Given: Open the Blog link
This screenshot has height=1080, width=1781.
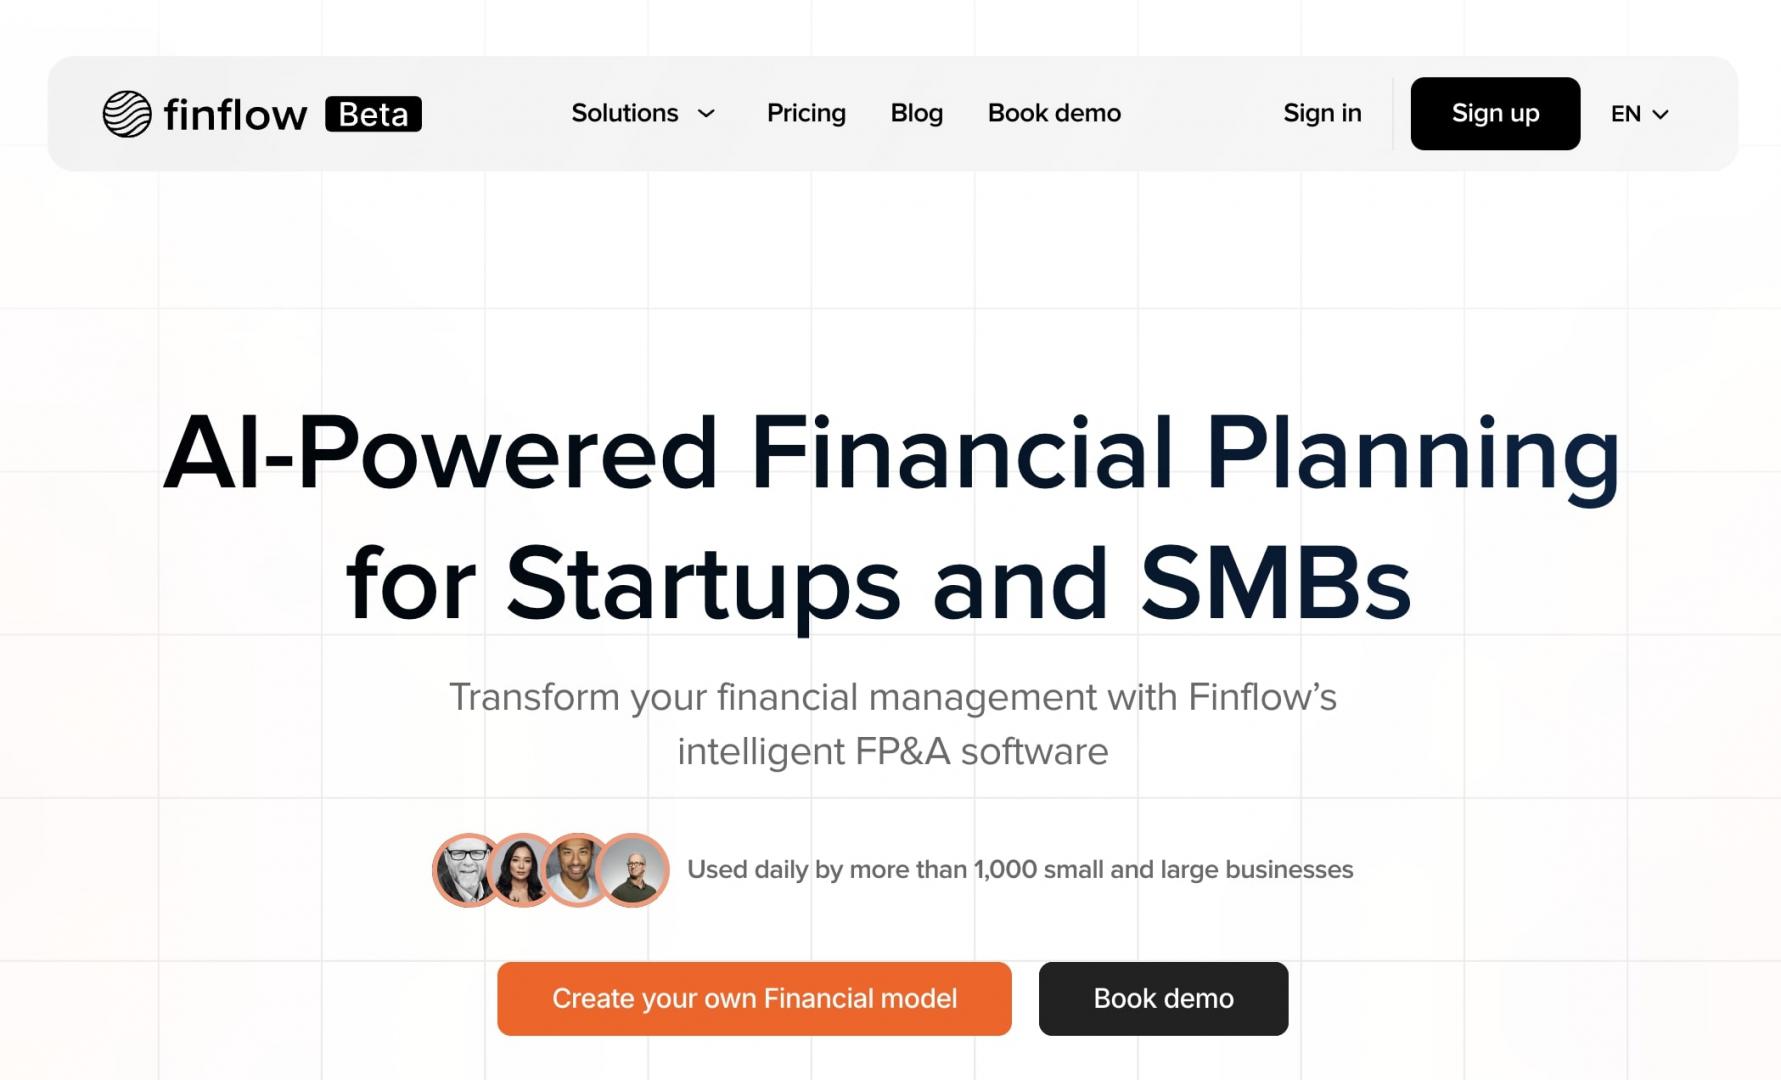Looking at the screenshot, I should pyautogui.click(x=917, y=113).
